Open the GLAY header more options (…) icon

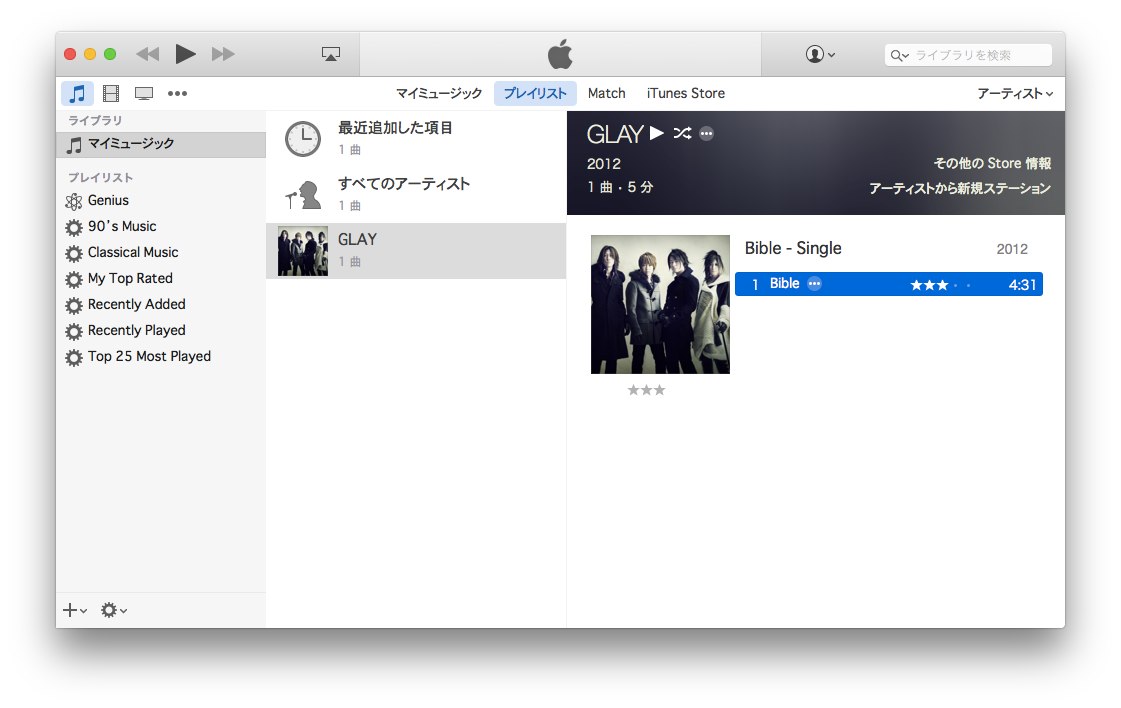coord(706,134)
